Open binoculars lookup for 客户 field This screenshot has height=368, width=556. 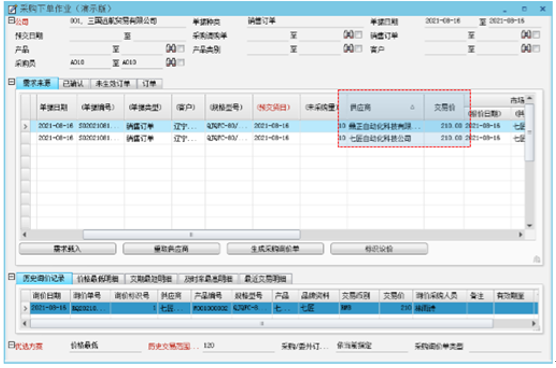526,49
